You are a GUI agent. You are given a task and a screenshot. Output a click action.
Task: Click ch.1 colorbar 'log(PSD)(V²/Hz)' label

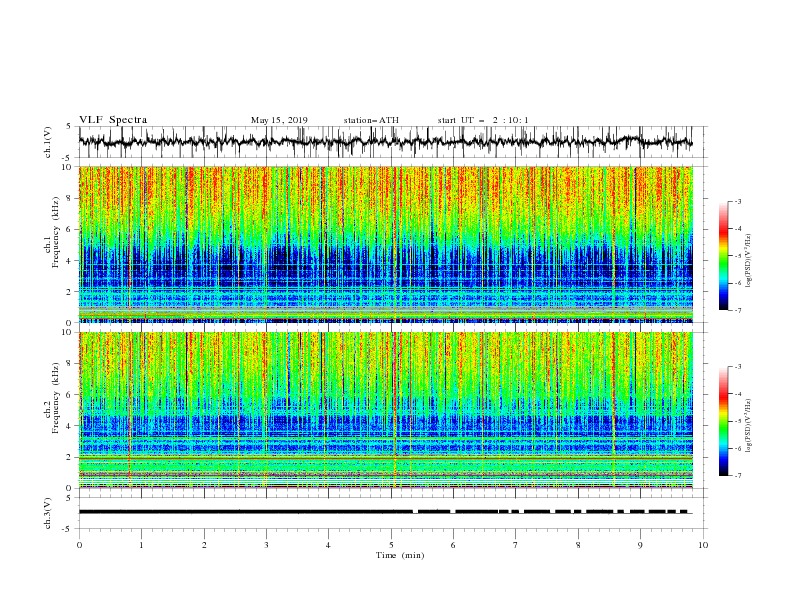(749, 261)
